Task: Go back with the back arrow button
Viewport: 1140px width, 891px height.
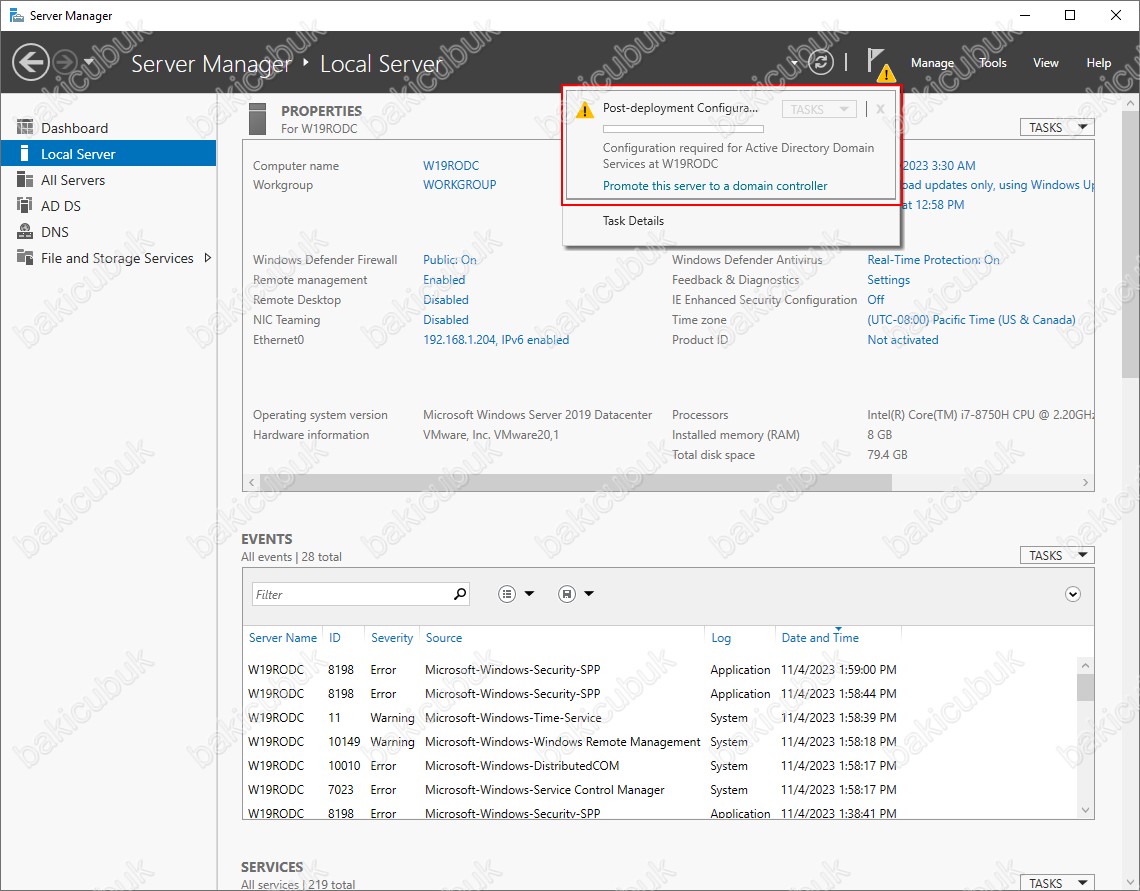Action: click(31, 63)
